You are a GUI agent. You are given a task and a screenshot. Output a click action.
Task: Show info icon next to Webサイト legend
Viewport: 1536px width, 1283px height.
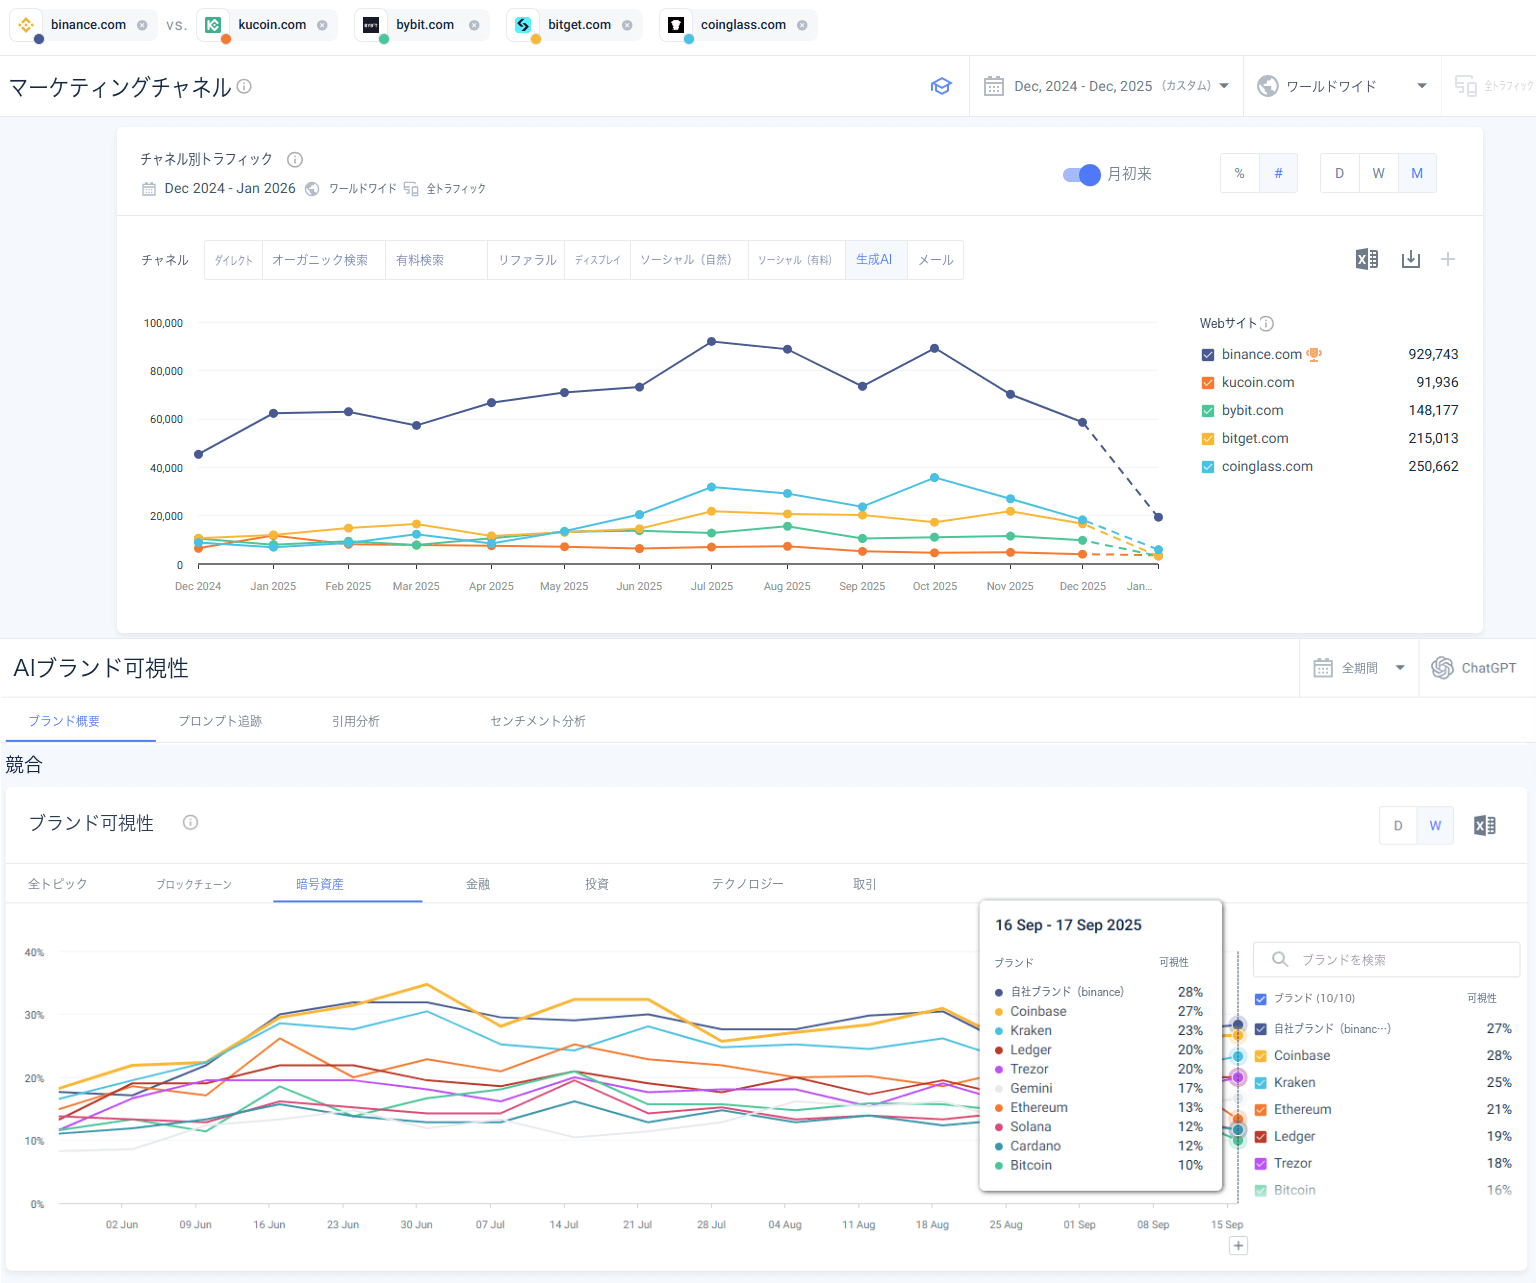(1267, 323)
